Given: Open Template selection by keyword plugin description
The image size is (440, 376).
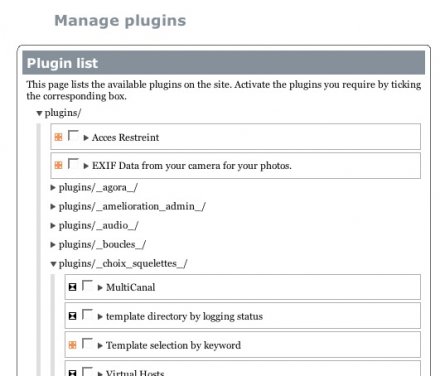Looking at the screenshot, I should pos(173,345).
